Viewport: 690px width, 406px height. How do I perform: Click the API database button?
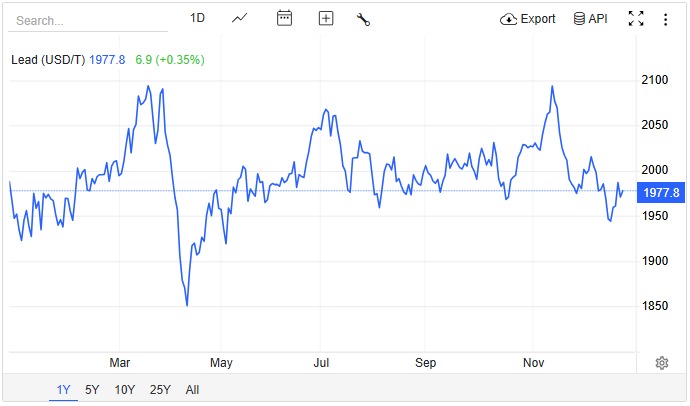[591, 18]
